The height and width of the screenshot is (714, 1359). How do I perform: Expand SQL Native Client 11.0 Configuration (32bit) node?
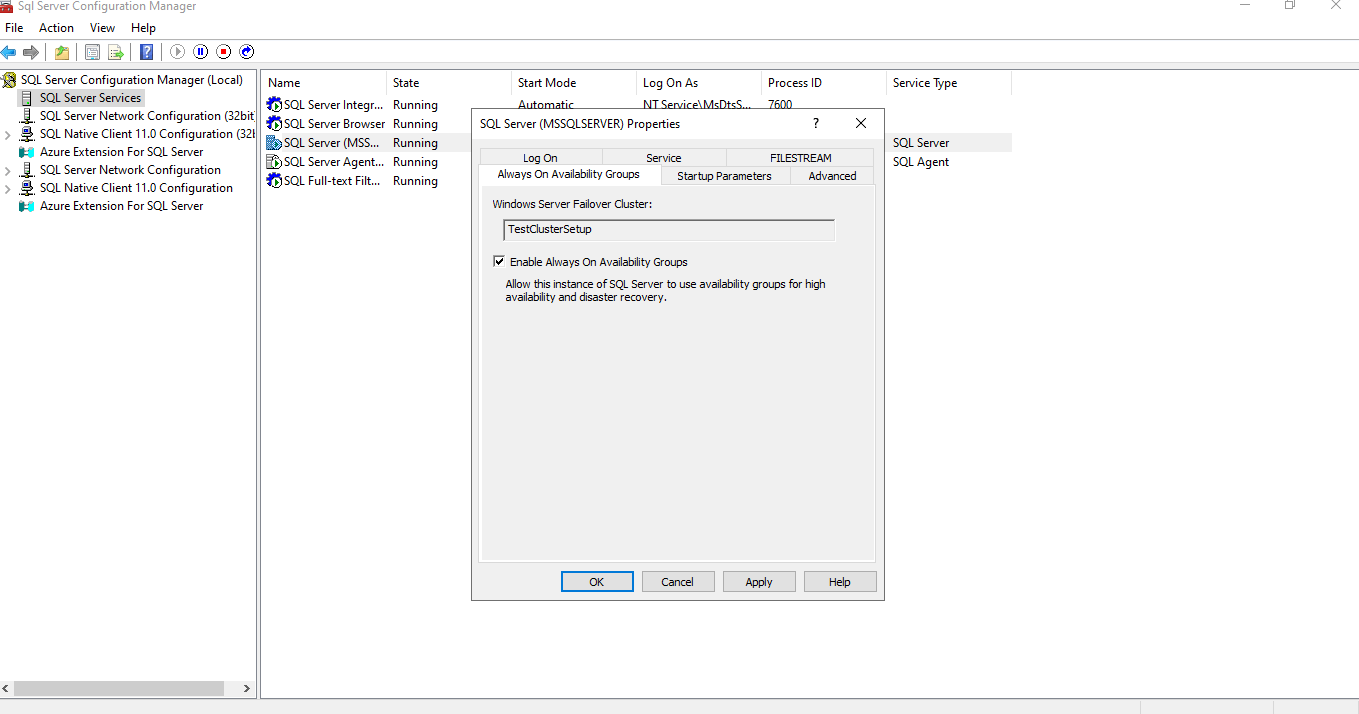(x=8, y=134)
